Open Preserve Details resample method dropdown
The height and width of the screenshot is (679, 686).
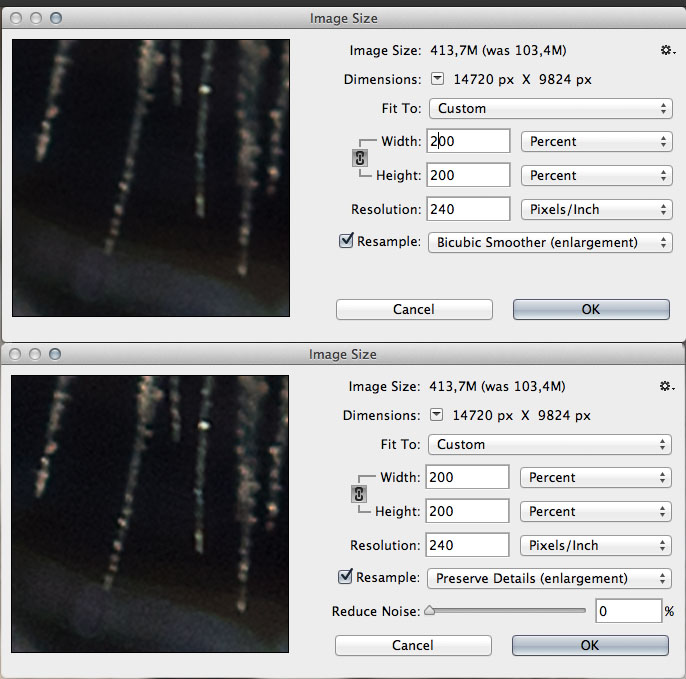tap(550, 578)
